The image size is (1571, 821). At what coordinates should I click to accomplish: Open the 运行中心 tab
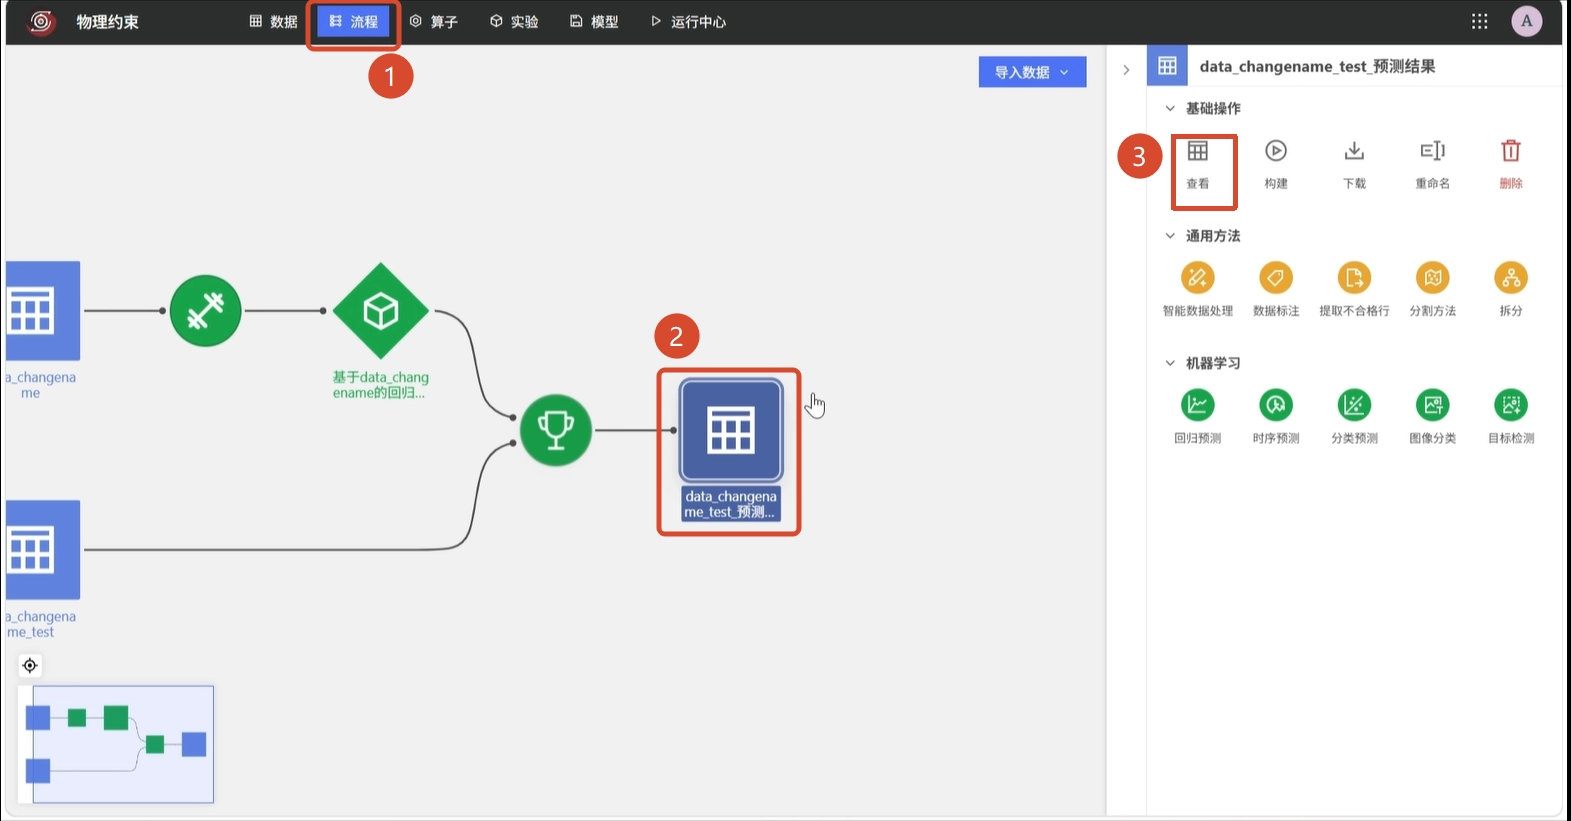click(688, 21)
